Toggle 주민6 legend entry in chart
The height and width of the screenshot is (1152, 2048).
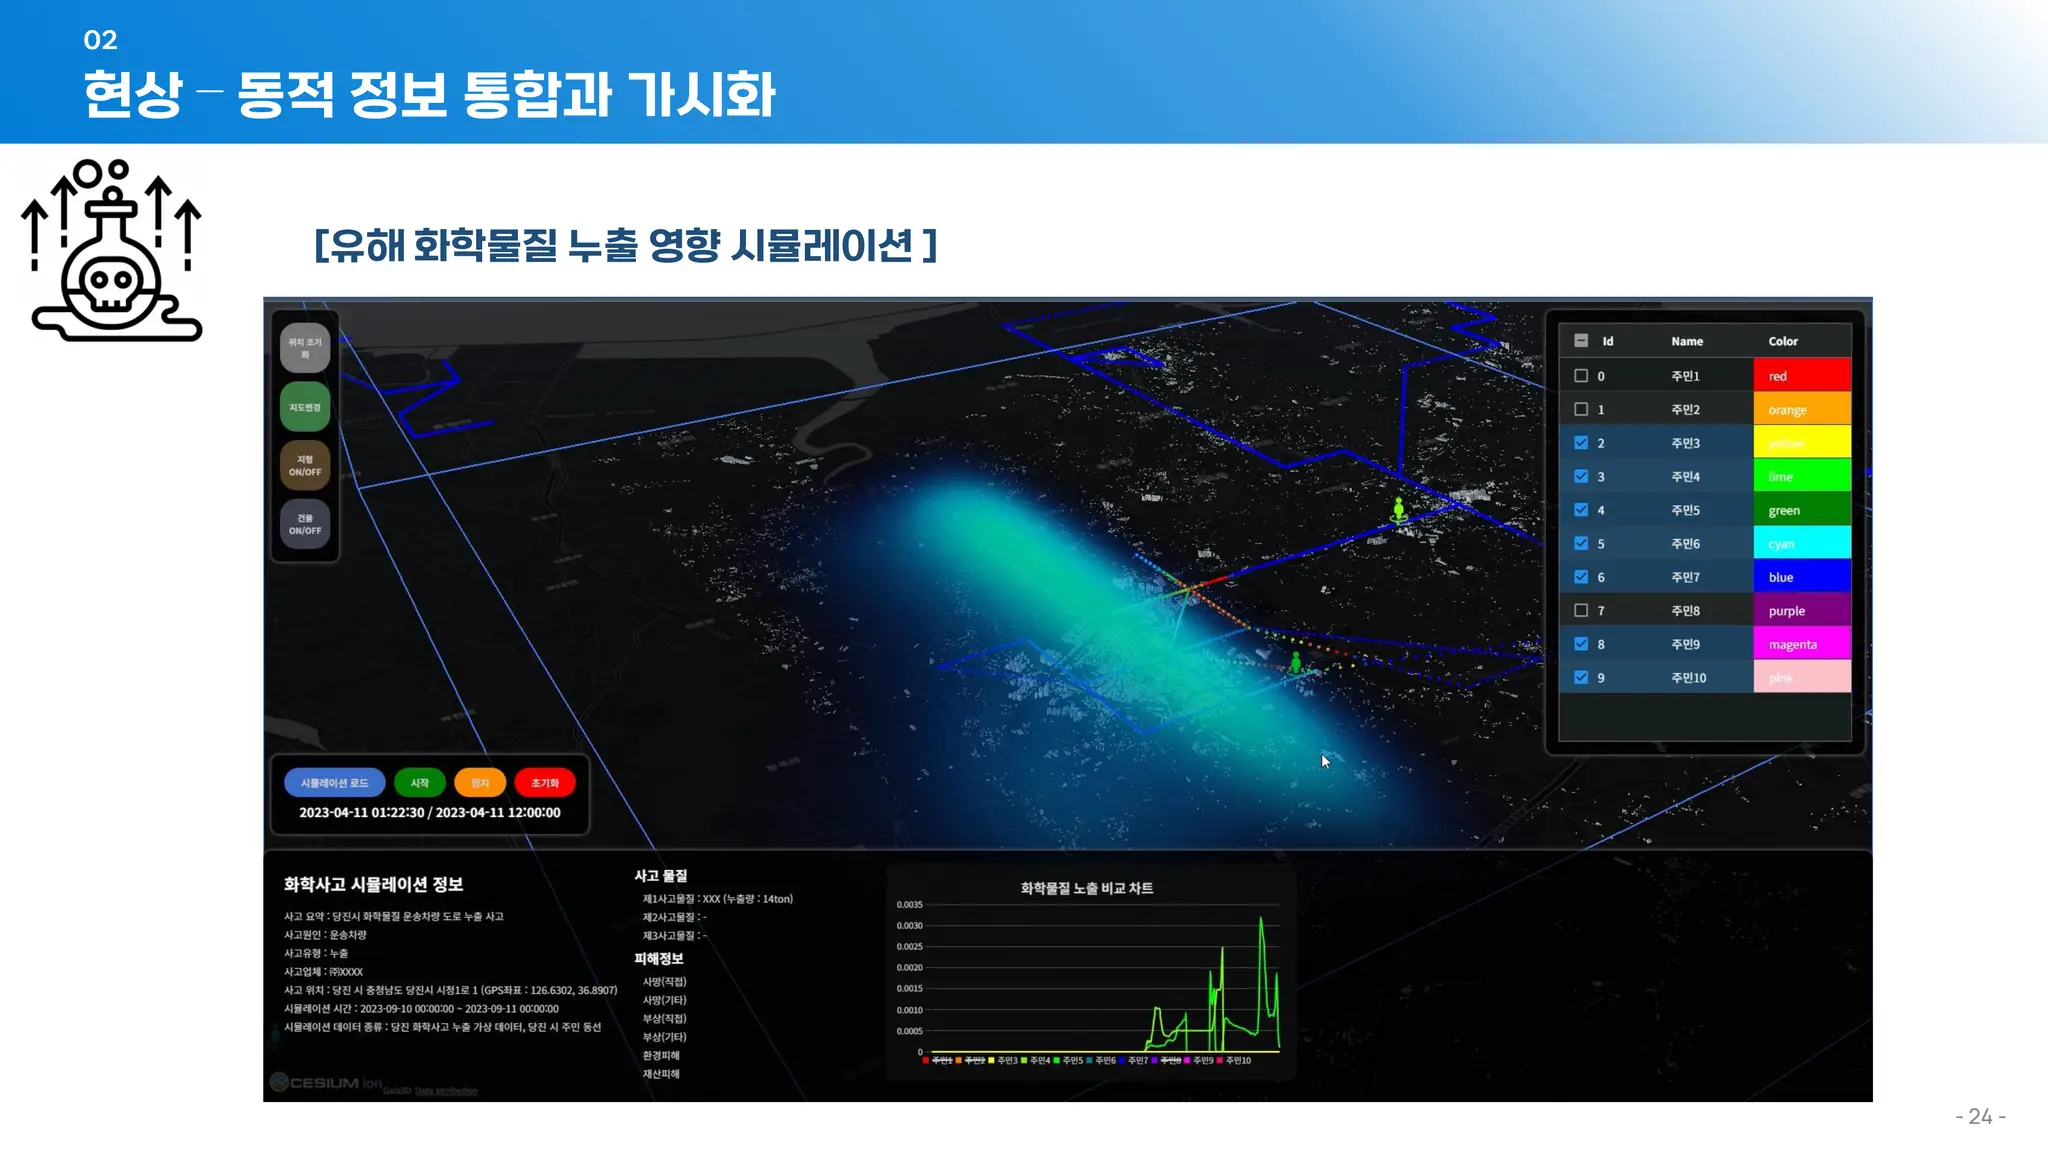pos(1101,1060)
